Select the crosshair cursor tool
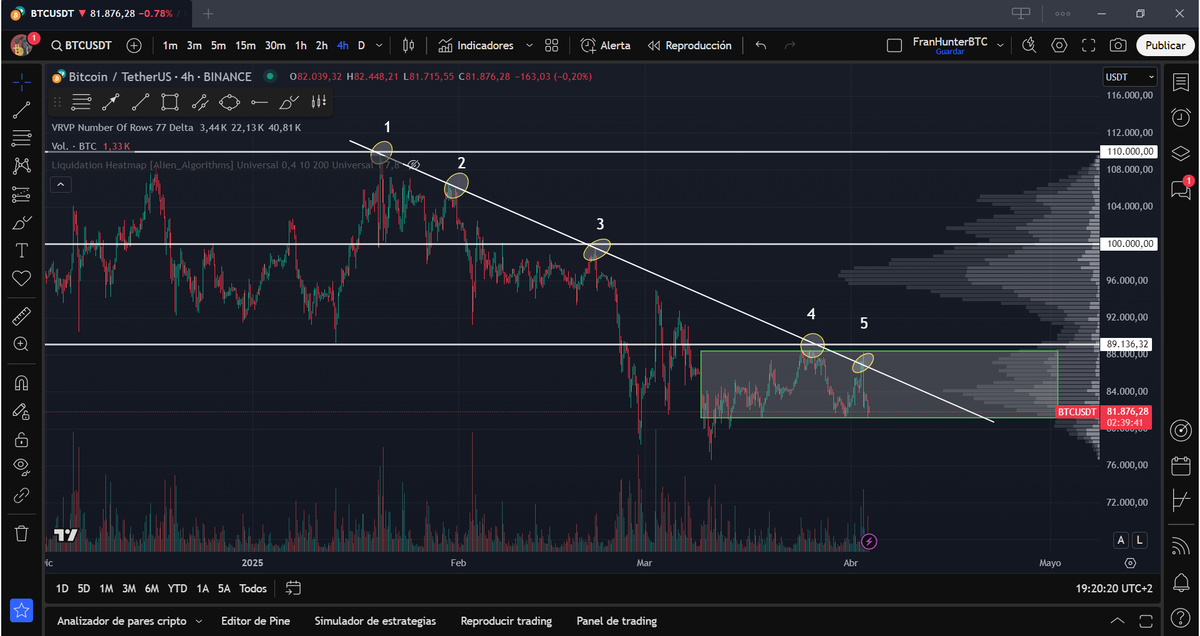The image size is (1200, 636). coord(21,83)
